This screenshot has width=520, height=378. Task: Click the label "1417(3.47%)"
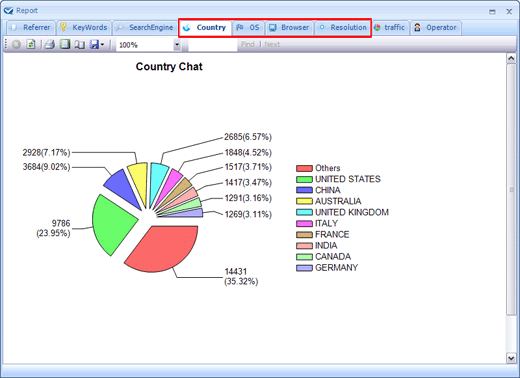(248, 183)
